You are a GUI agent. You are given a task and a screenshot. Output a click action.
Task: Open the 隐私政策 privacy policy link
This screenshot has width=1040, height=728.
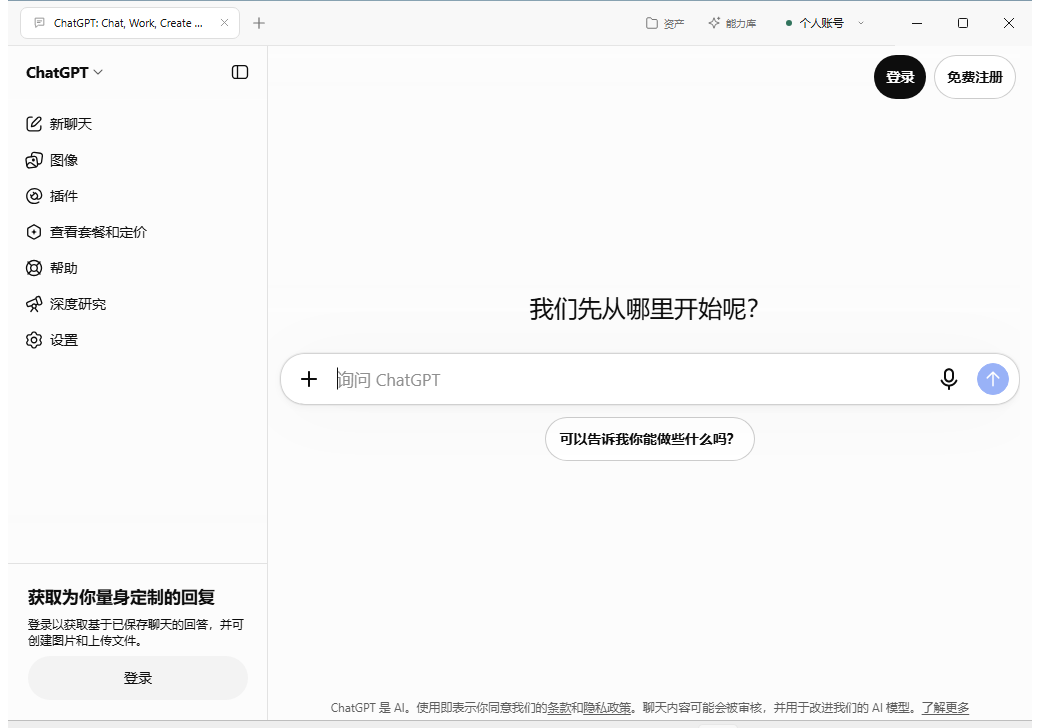(607, 707)
